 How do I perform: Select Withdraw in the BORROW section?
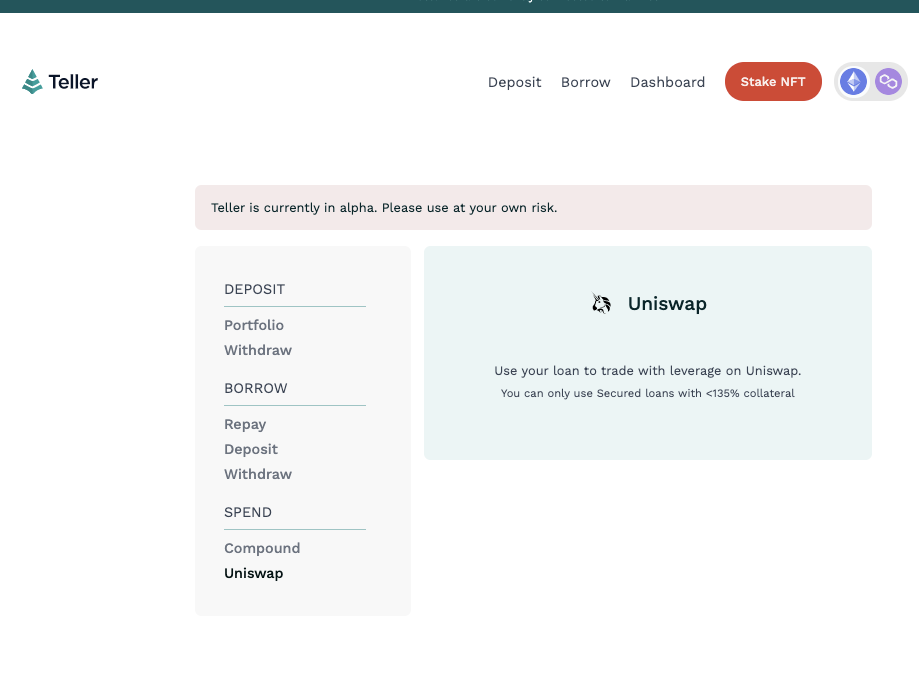pos(258,474)
